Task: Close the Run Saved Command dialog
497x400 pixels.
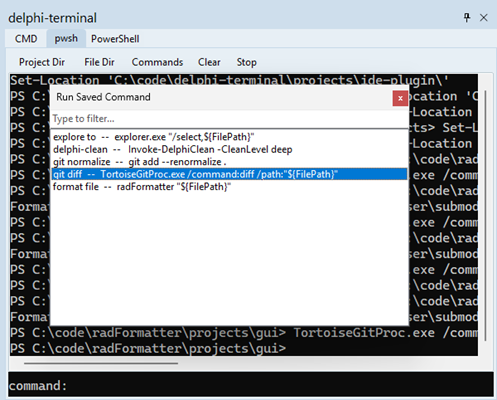Action: [400, 98]
